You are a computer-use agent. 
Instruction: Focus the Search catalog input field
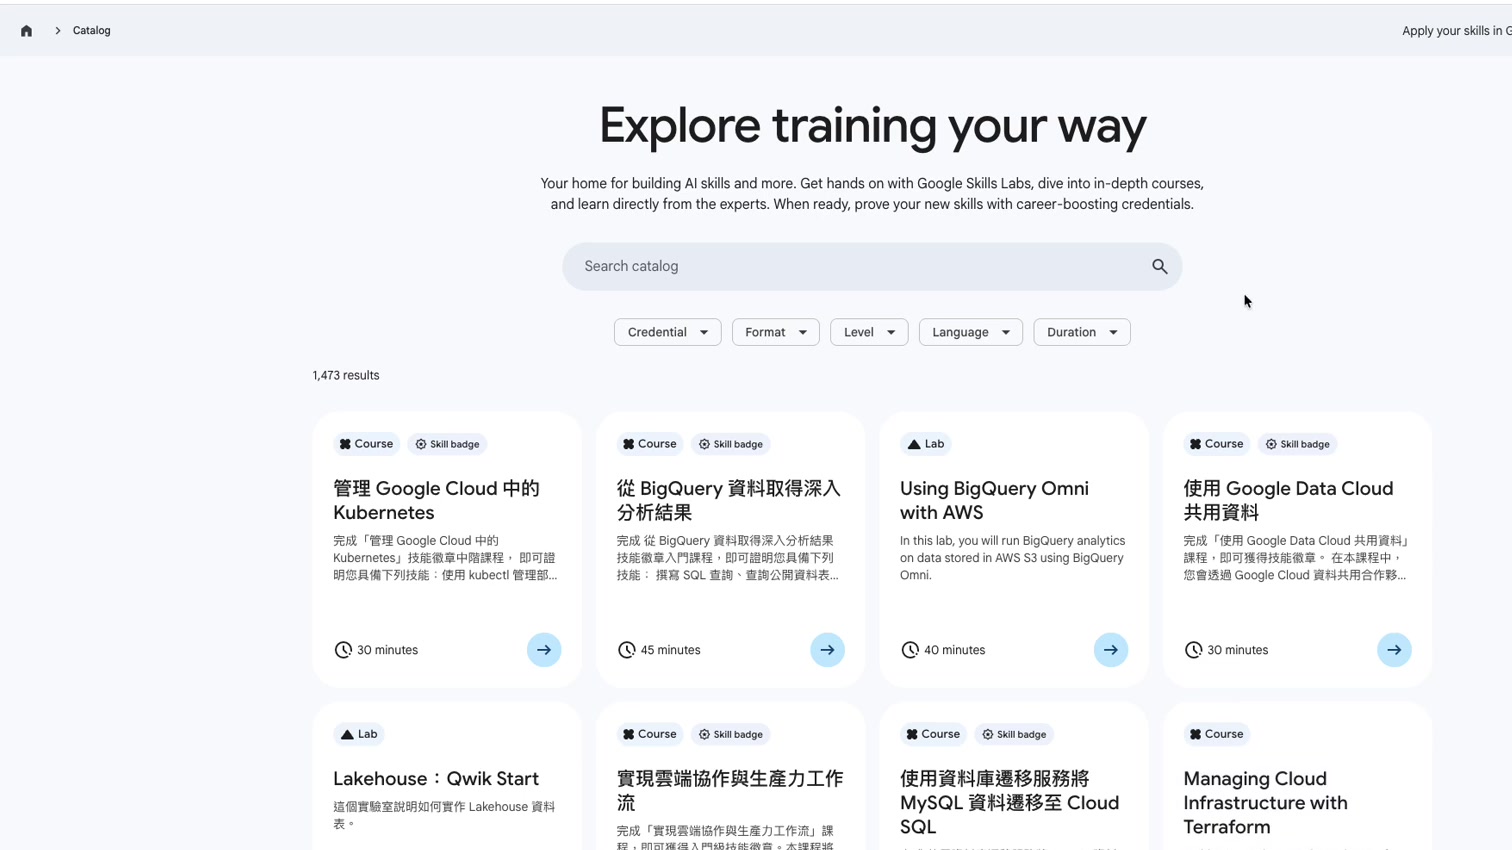click(x=872, y=266)
